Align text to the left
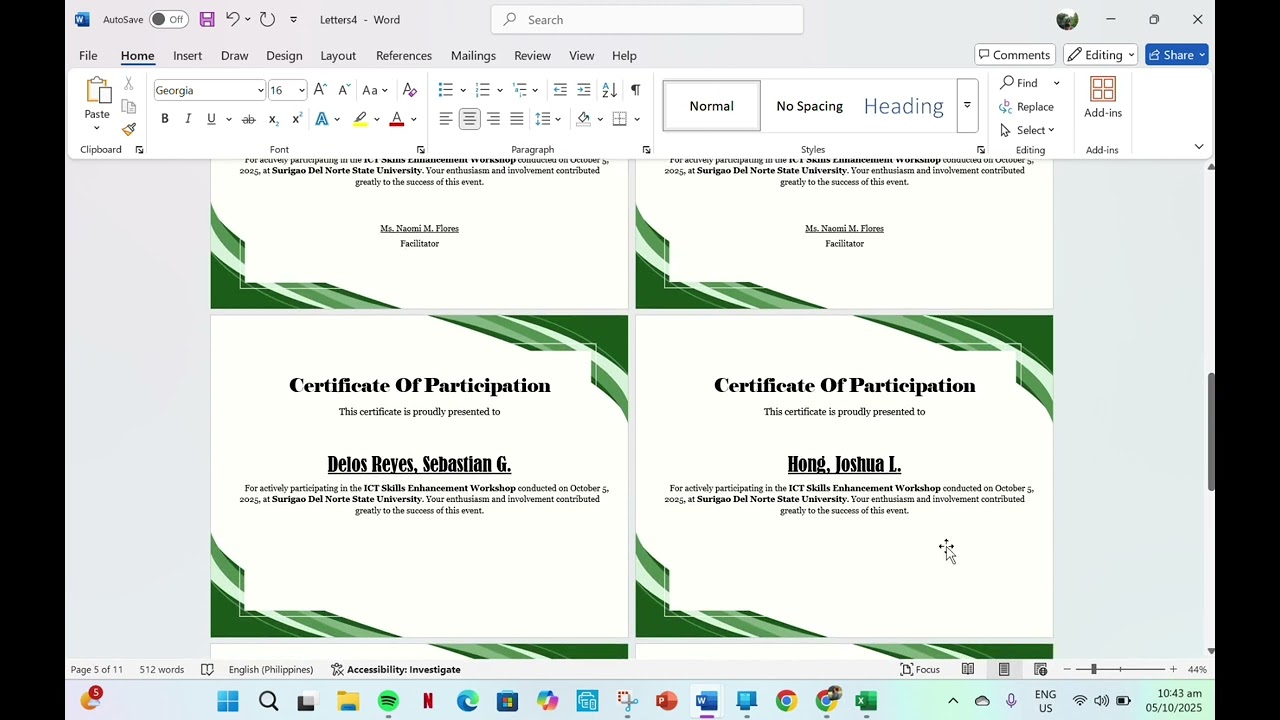Screen dimensions: 1280x720 [x=445, y=119]
